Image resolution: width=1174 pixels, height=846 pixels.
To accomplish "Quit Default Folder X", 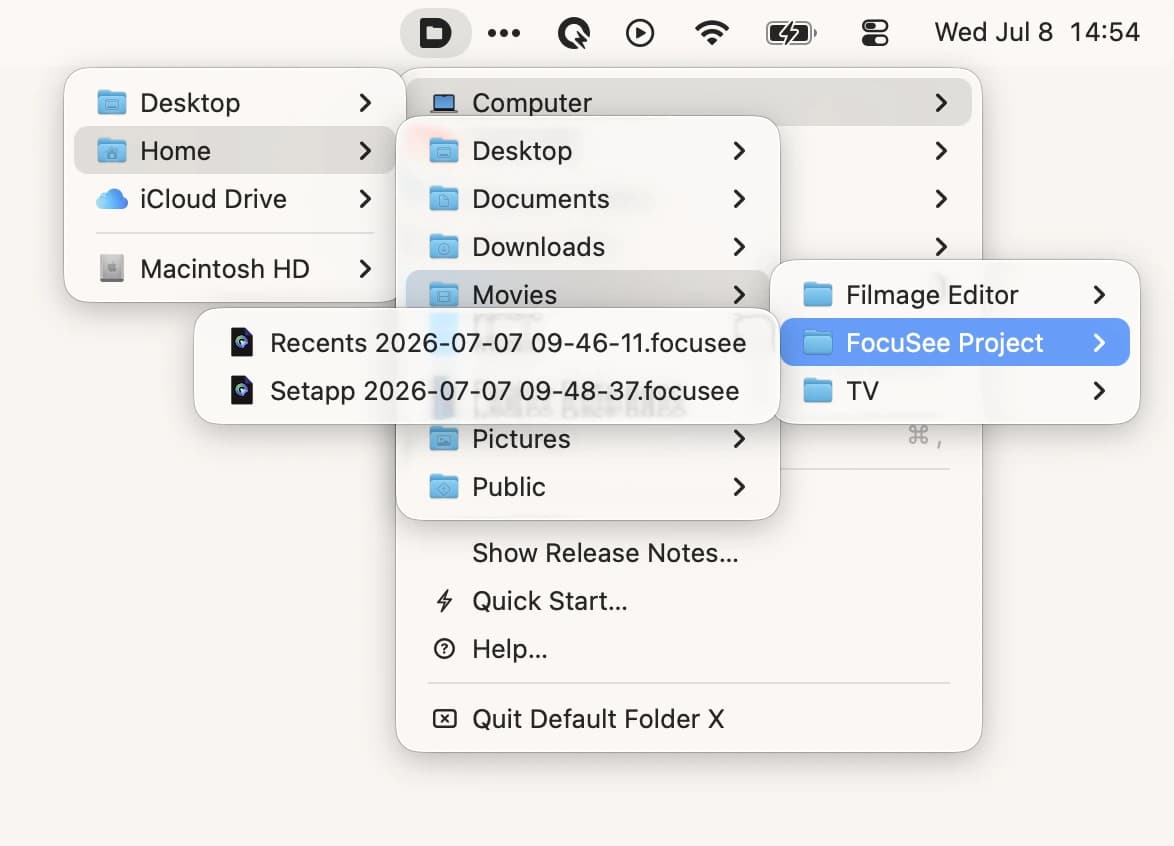I will click(x=689, y=719).
